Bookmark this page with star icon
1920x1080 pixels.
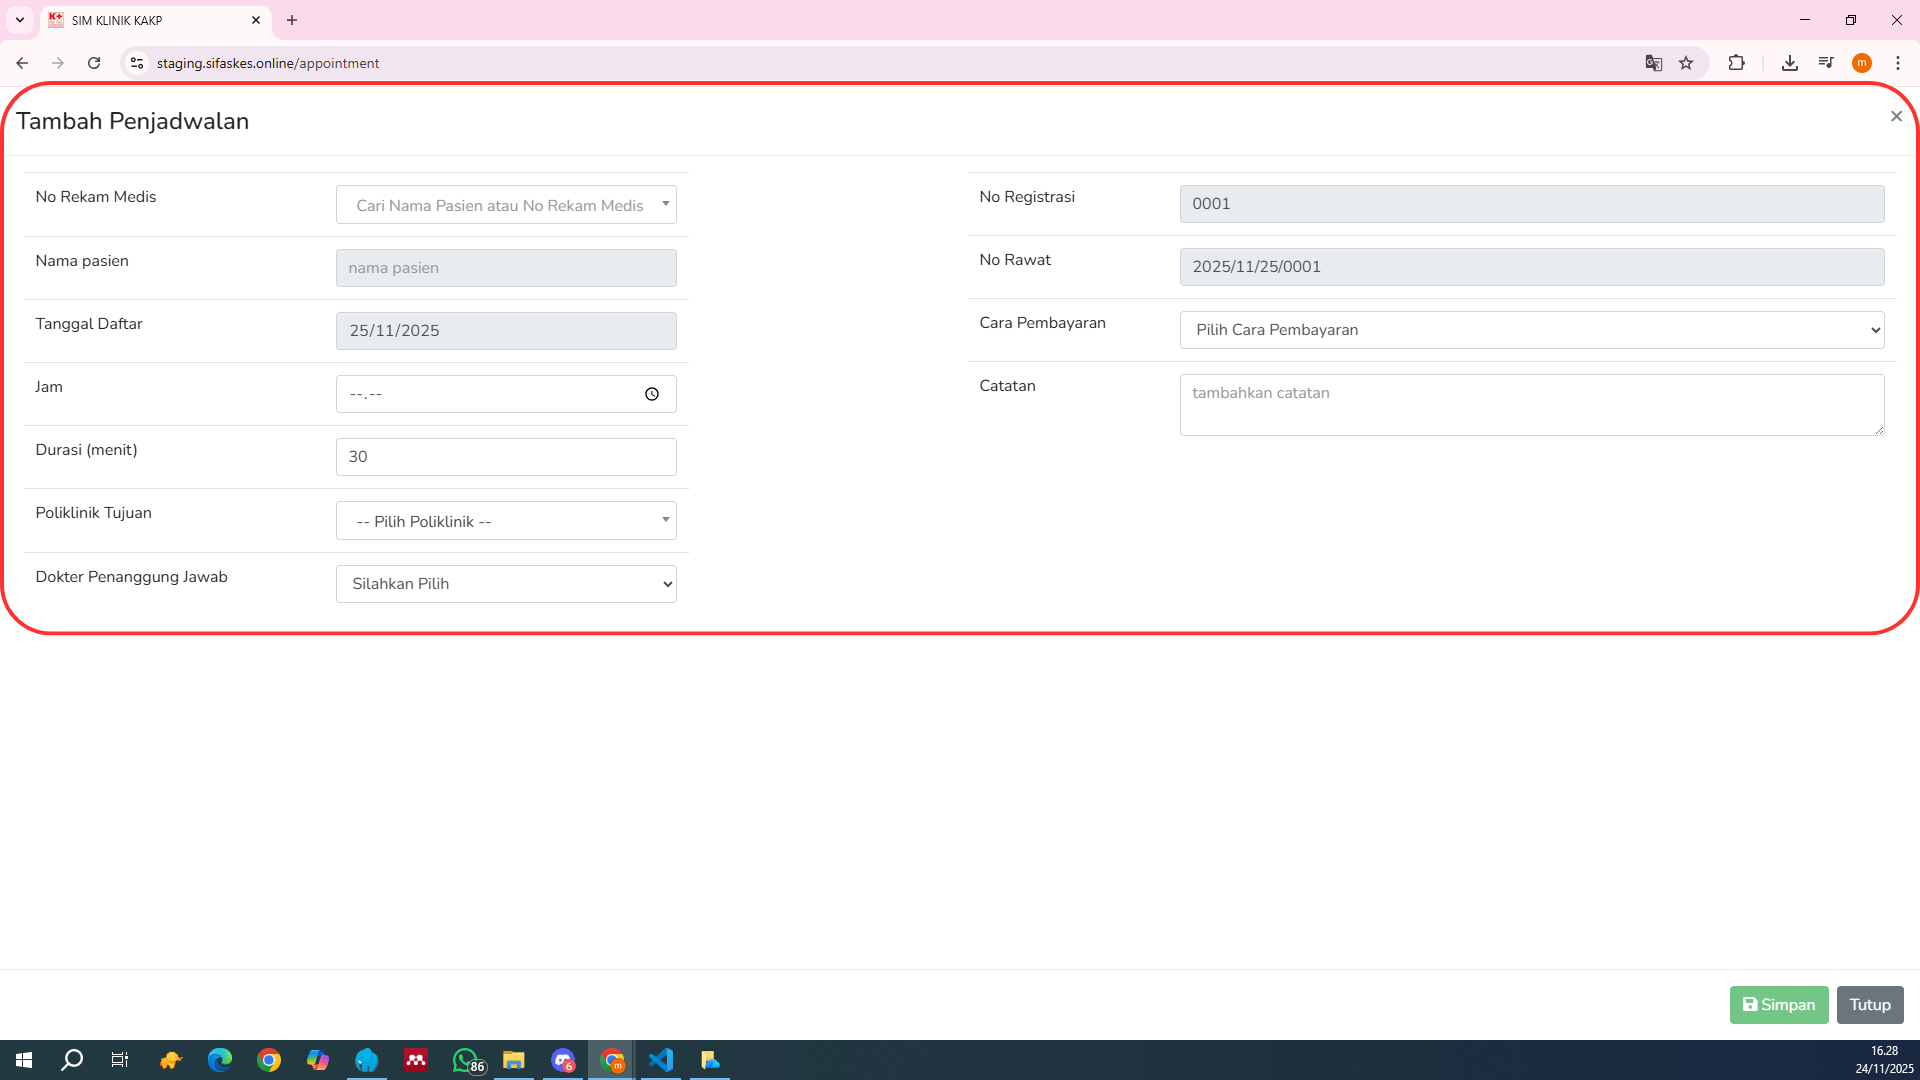pos(1686,63)
